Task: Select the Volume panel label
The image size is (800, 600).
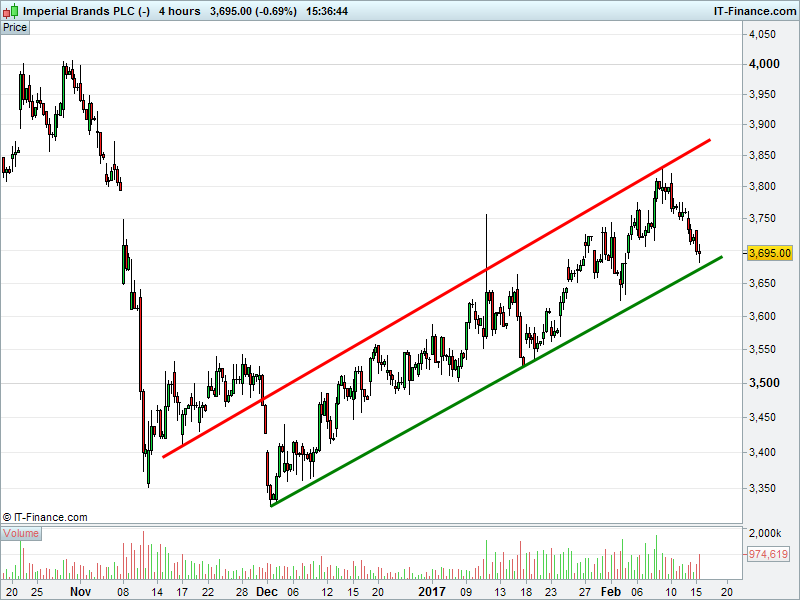Action: point(21,533)
